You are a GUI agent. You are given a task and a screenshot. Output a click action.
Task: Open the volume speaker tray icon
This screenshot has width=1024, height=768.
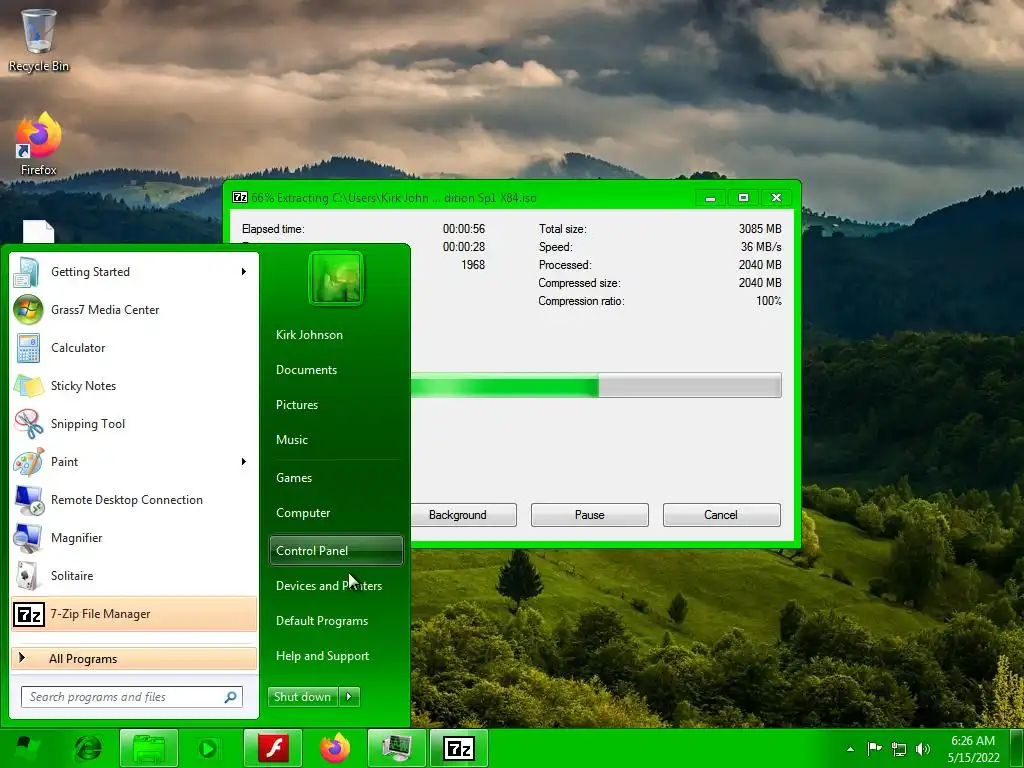[x=923, y=749]
